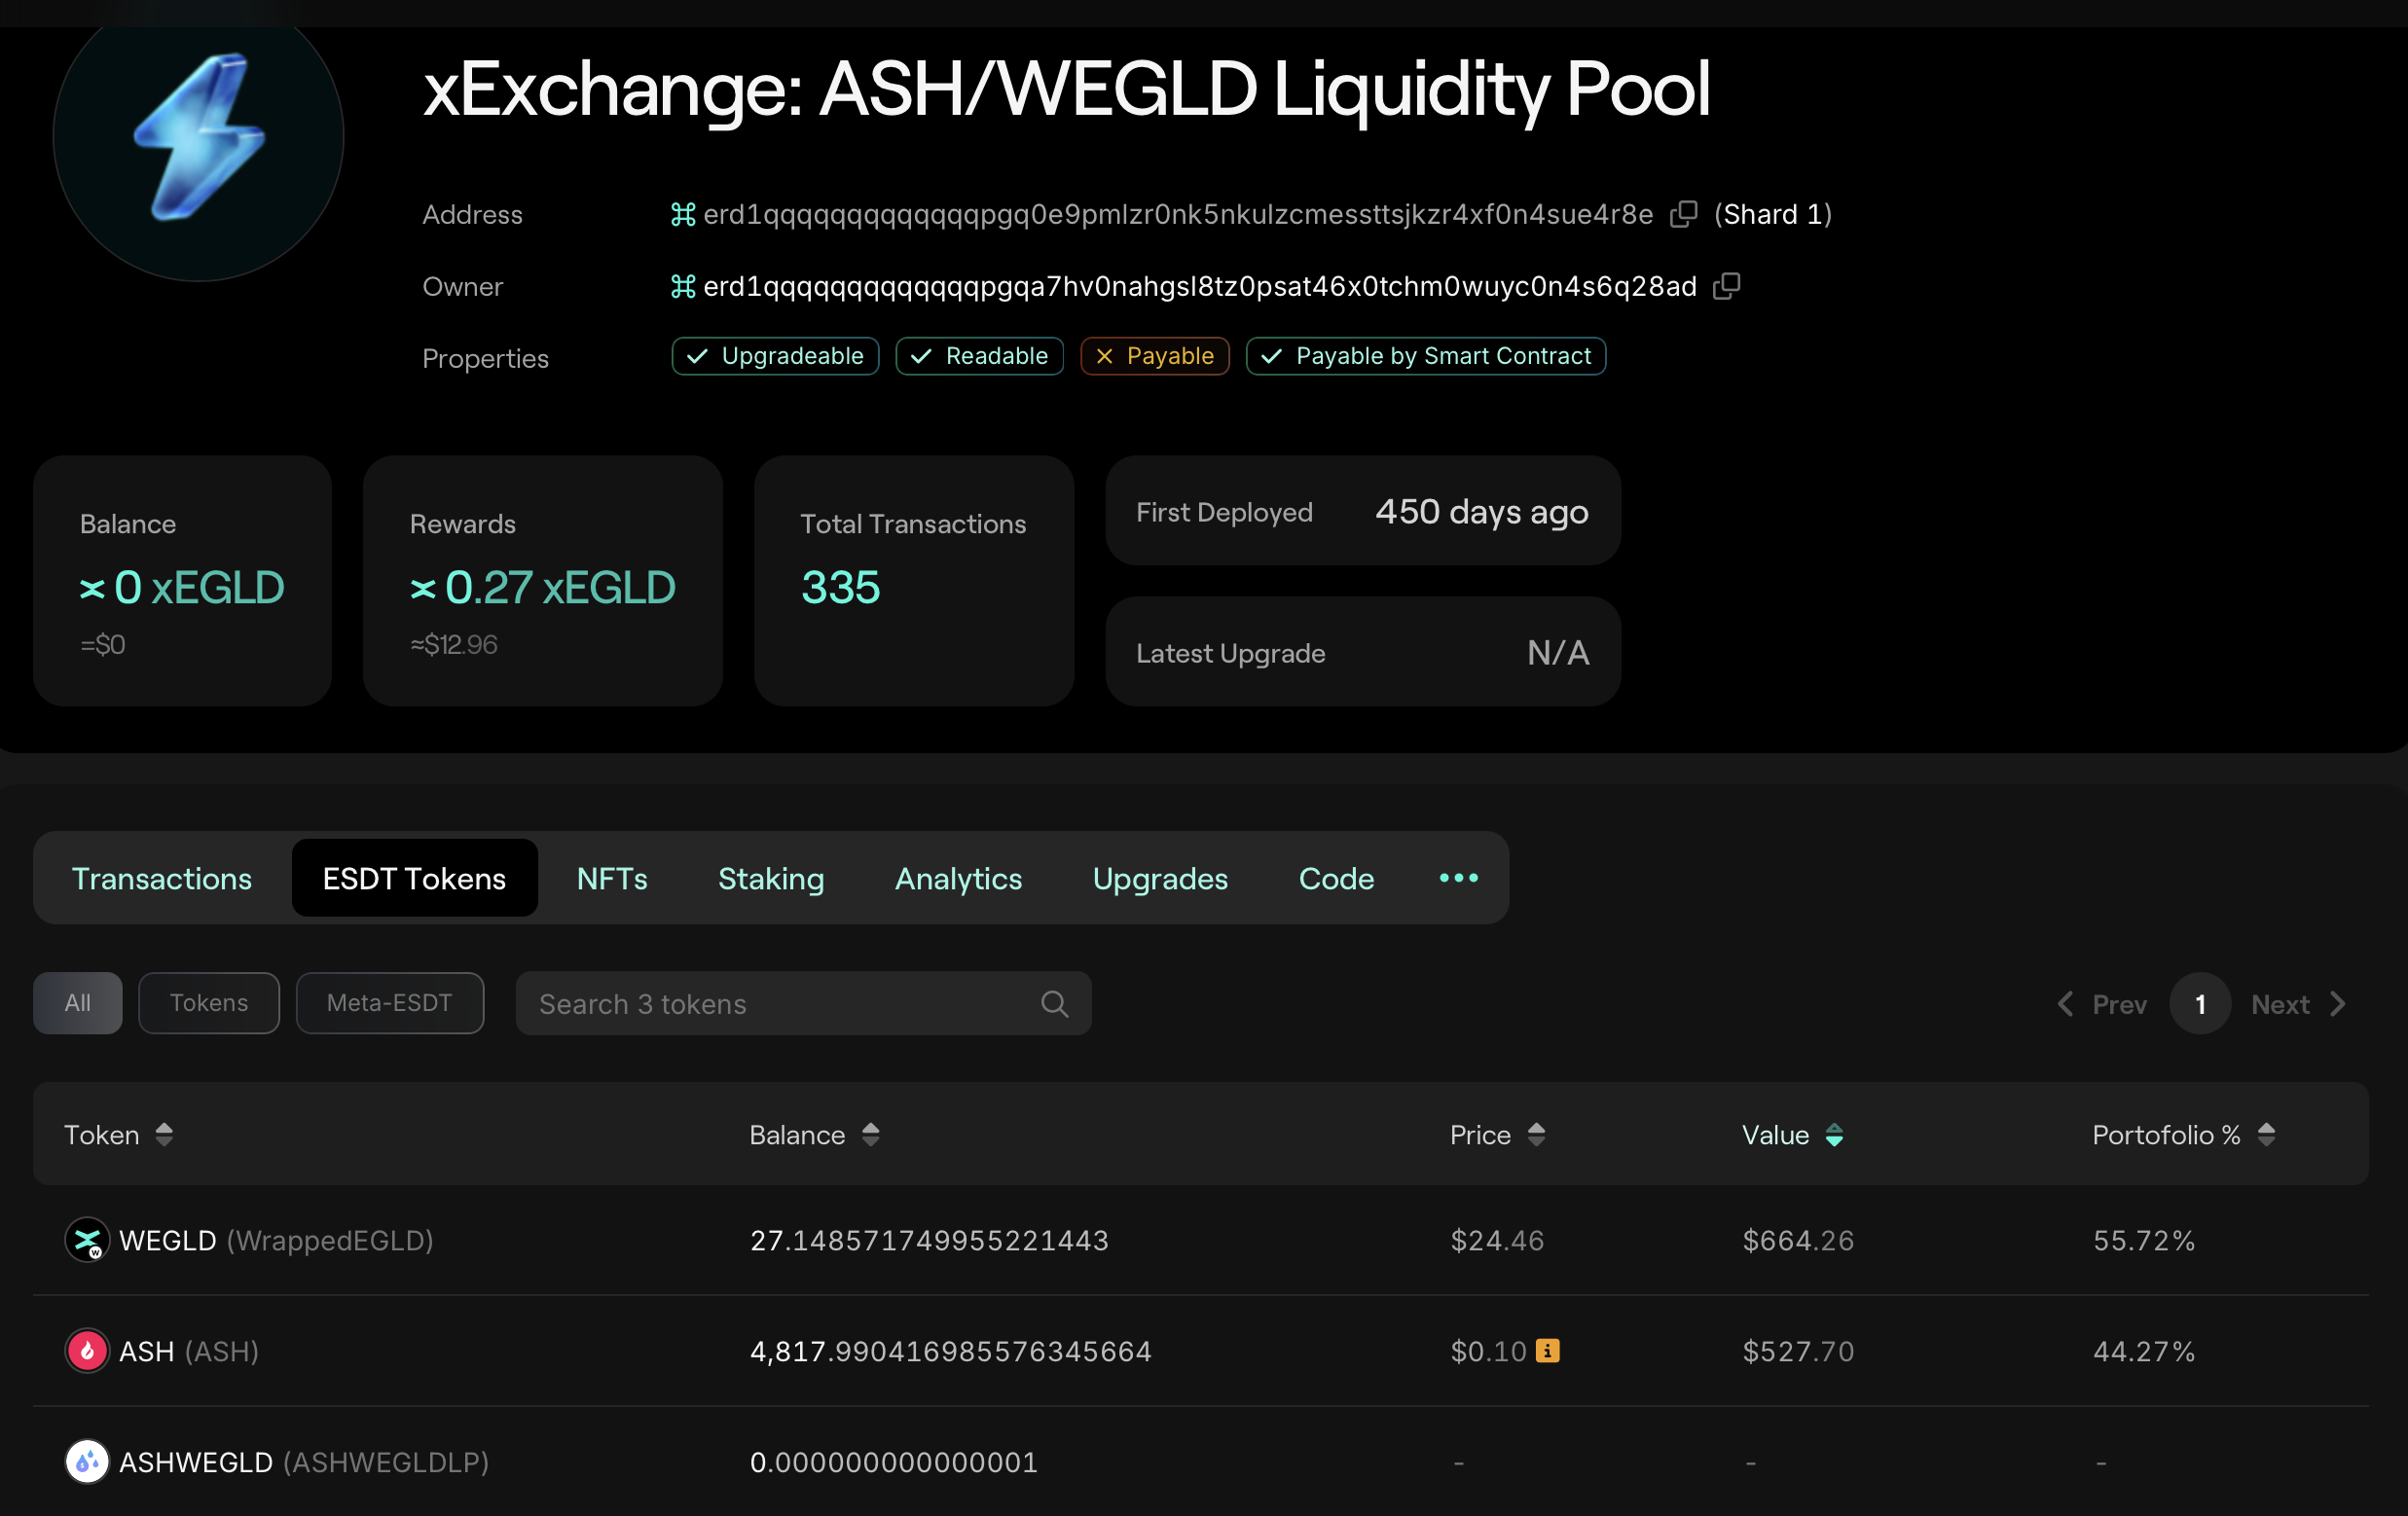The image size is (2408, 1516).
Task: Click the $527.70 value cell
Action: [1798, 1351]
